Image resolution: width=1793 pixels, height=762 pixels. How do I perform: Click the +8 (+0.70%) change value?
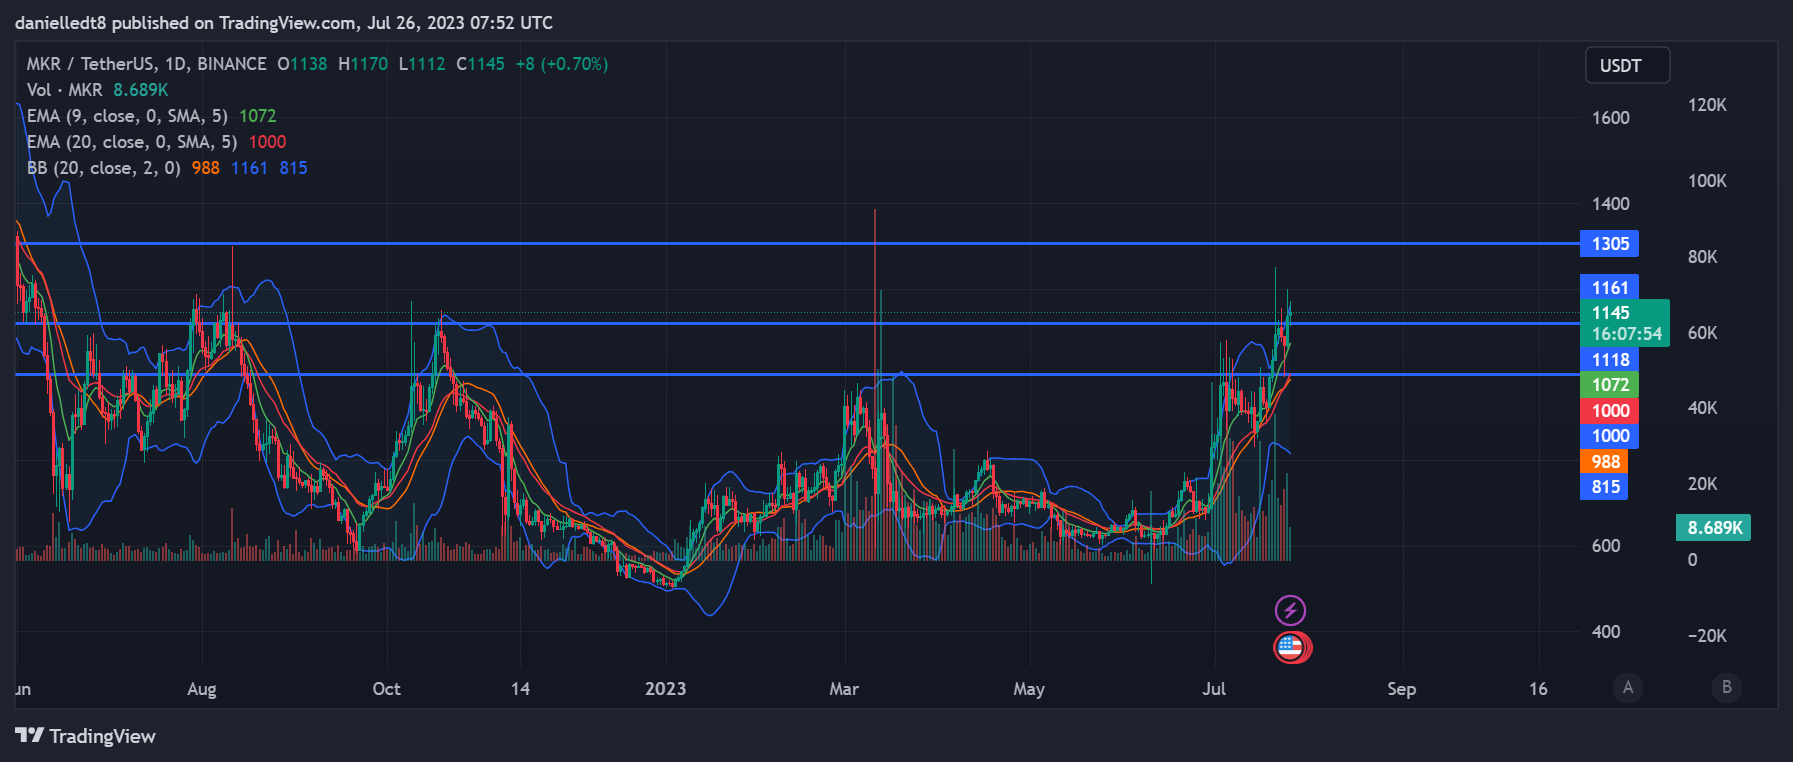[562, 64]
